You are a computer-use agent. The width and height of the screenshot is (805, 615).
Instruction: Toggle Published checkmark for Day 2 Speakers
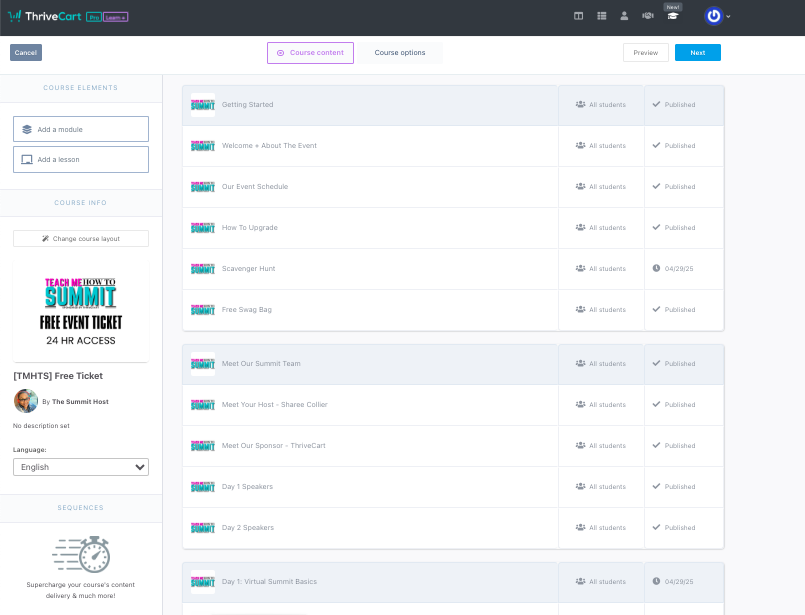click(x=656, y=527)
